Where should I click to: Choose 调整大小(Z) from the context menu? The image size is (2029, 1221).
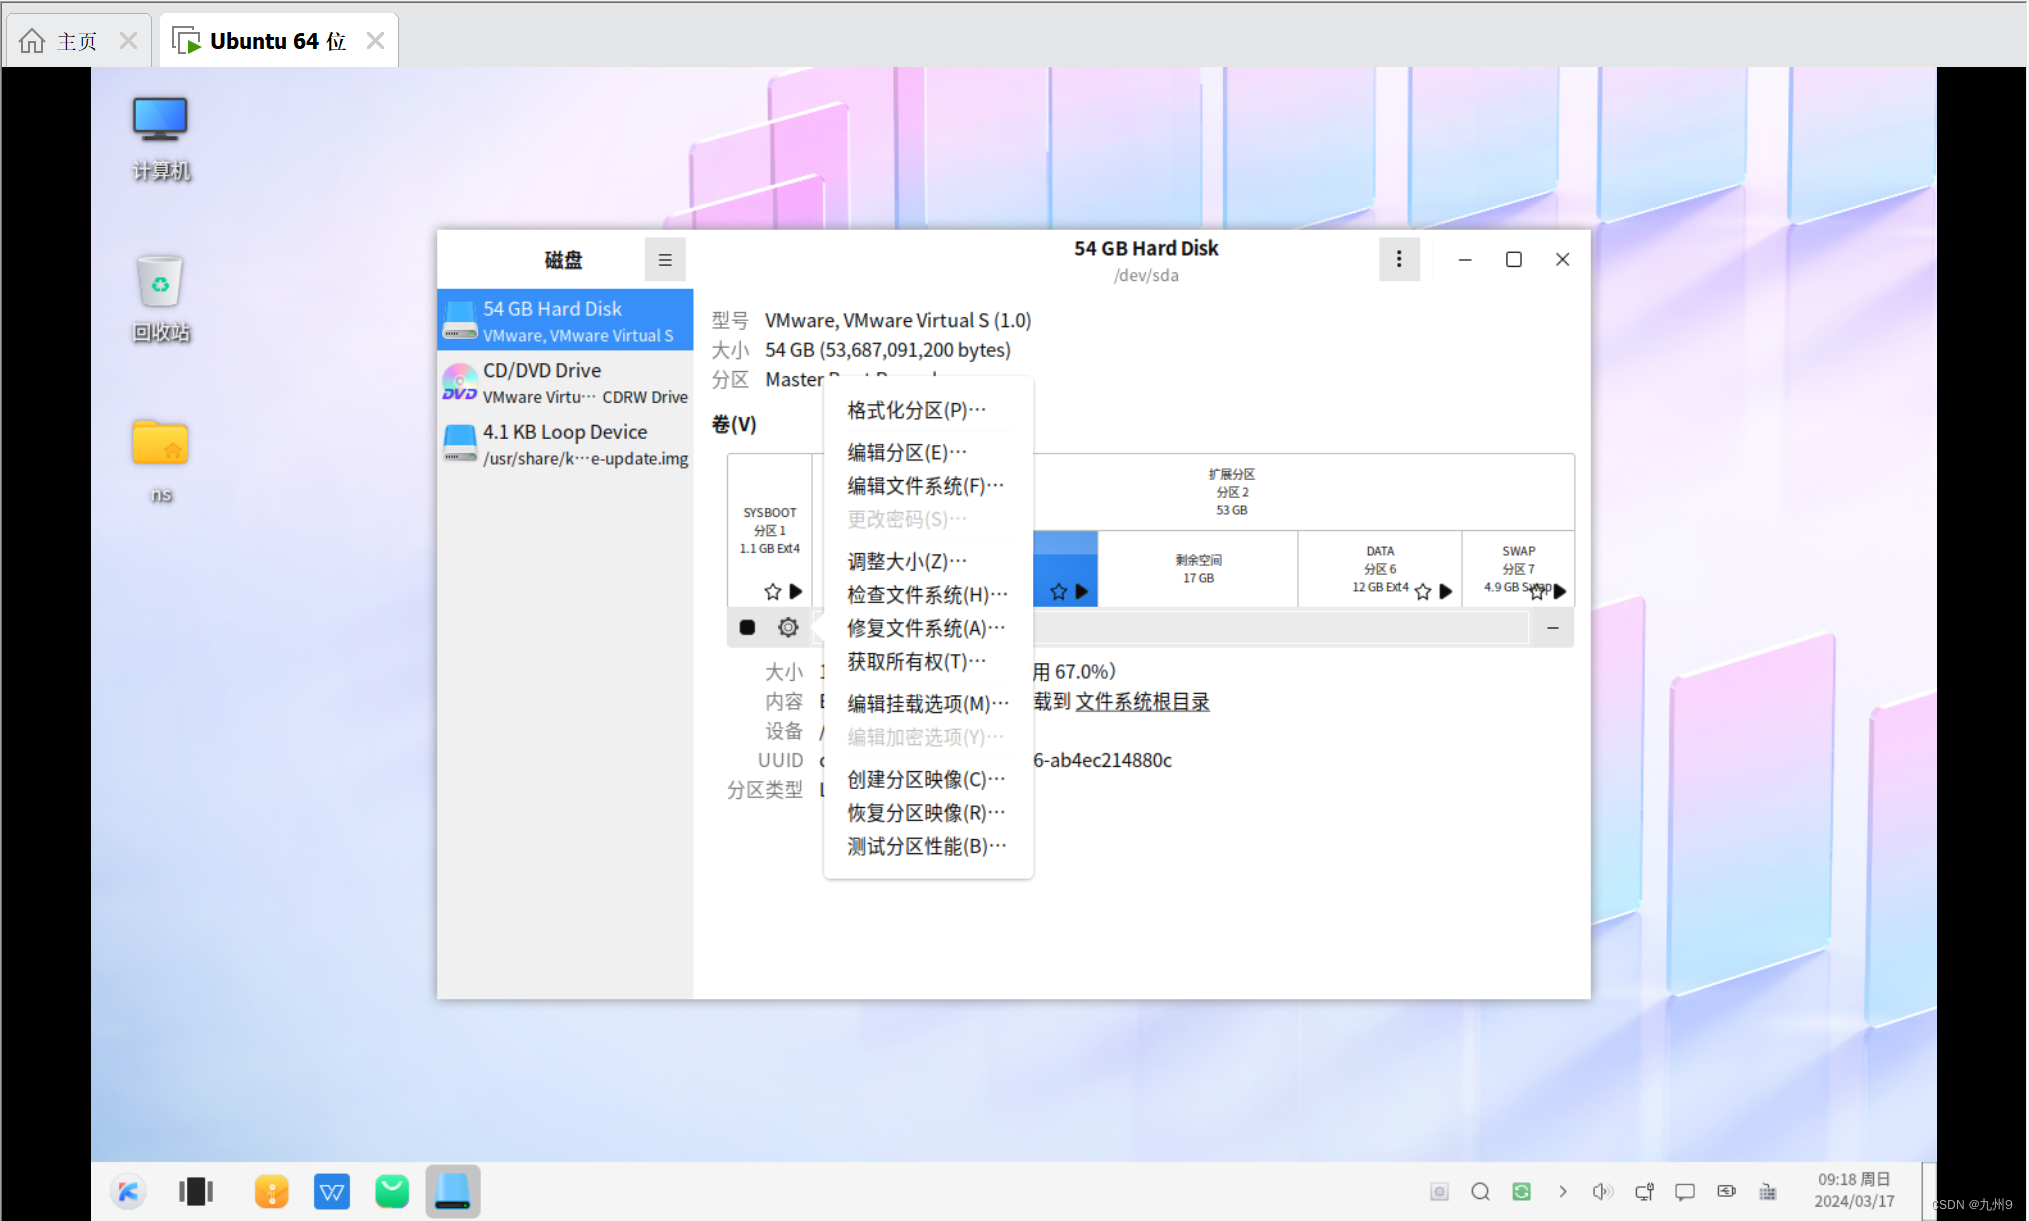click(906, 561)
